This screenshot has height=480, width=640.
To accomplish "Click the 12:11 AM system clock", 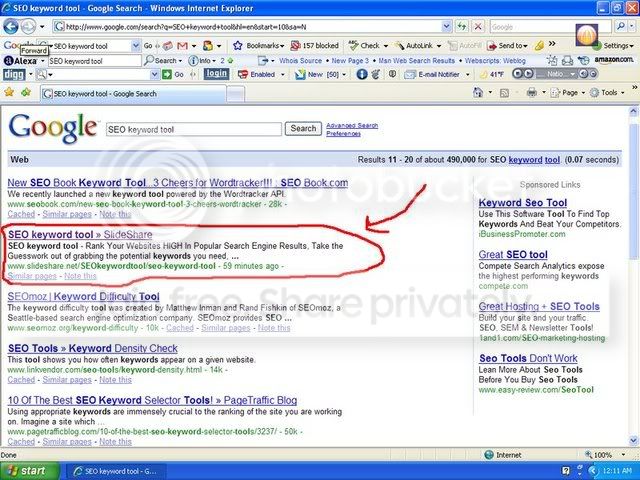I will click(x=617, y=471).
